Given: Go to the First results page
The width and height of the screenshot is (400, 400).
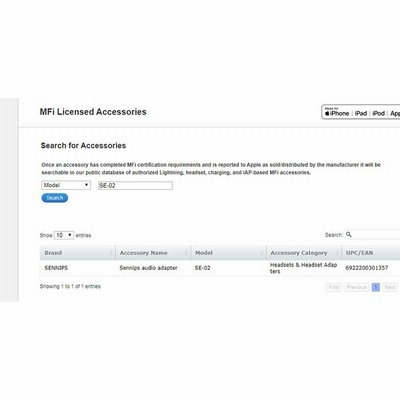Looking at the screenshot, I should pos(334,287).
